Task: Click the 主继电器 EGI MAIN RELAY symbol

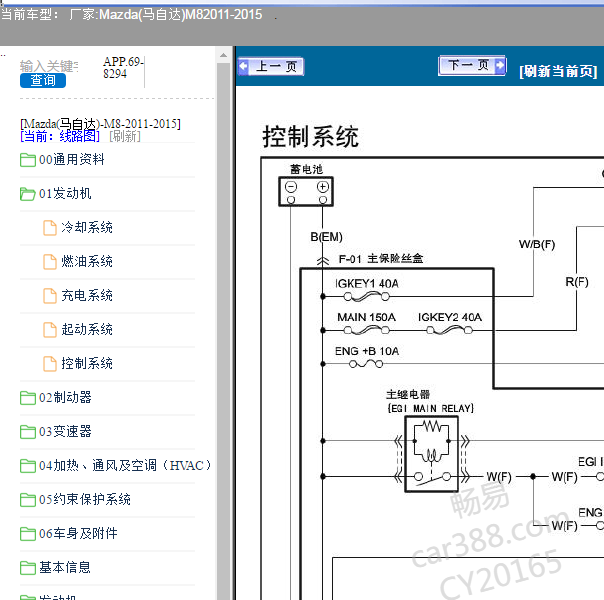Action: (431, 454)
